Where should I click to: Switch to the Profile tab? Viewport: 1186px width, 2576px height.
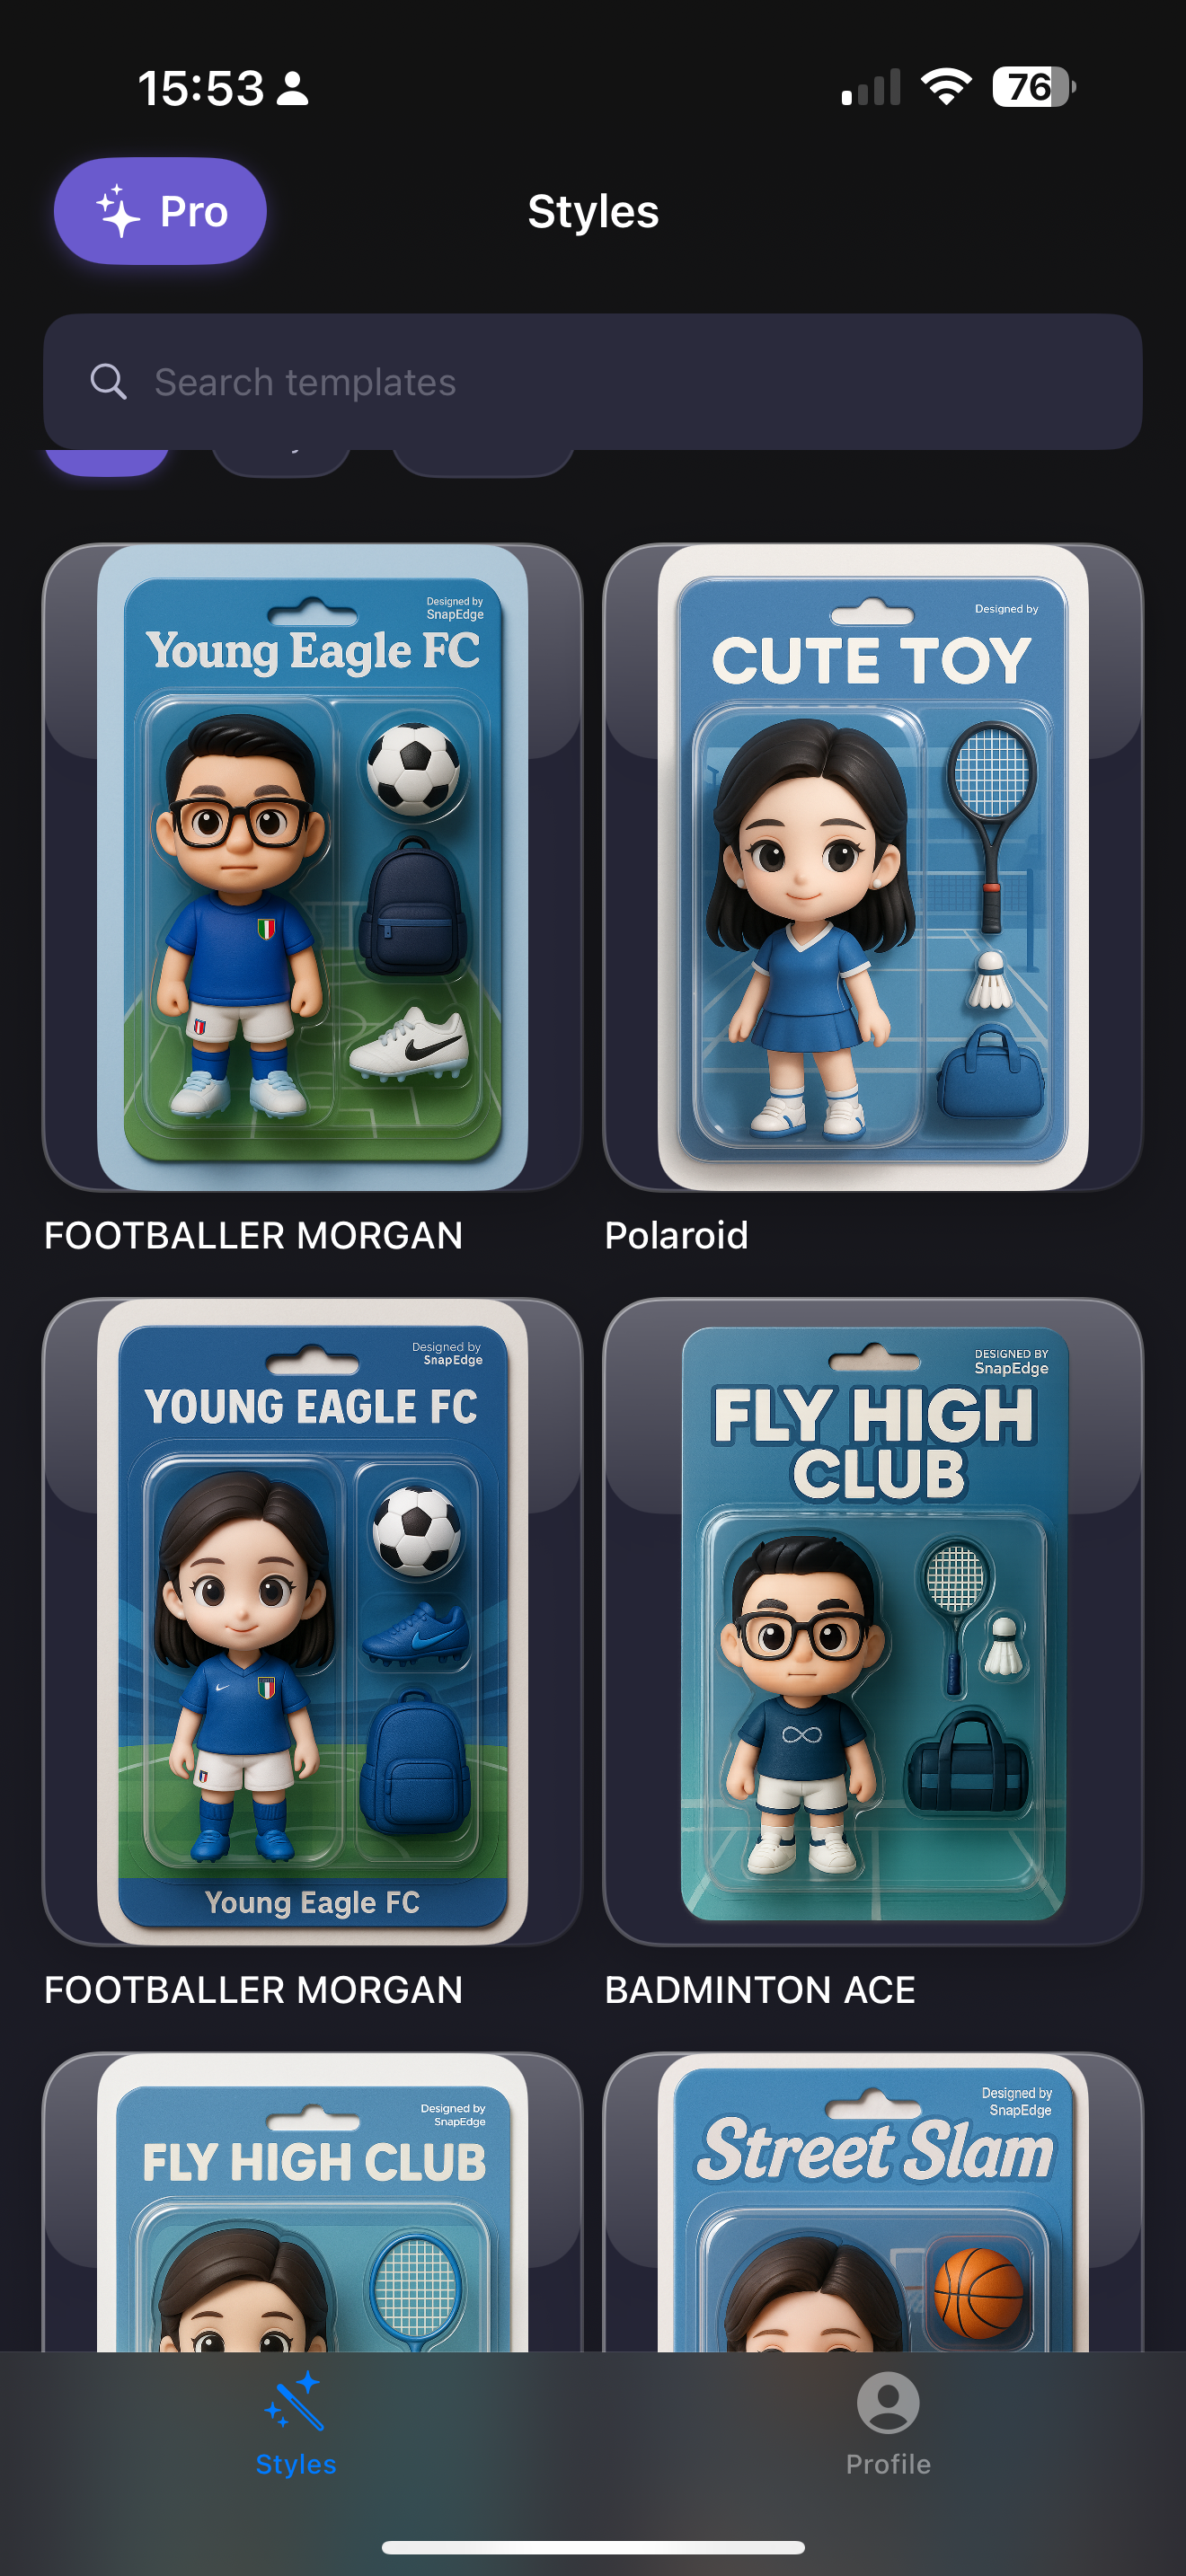click(x=888, y=2422)
